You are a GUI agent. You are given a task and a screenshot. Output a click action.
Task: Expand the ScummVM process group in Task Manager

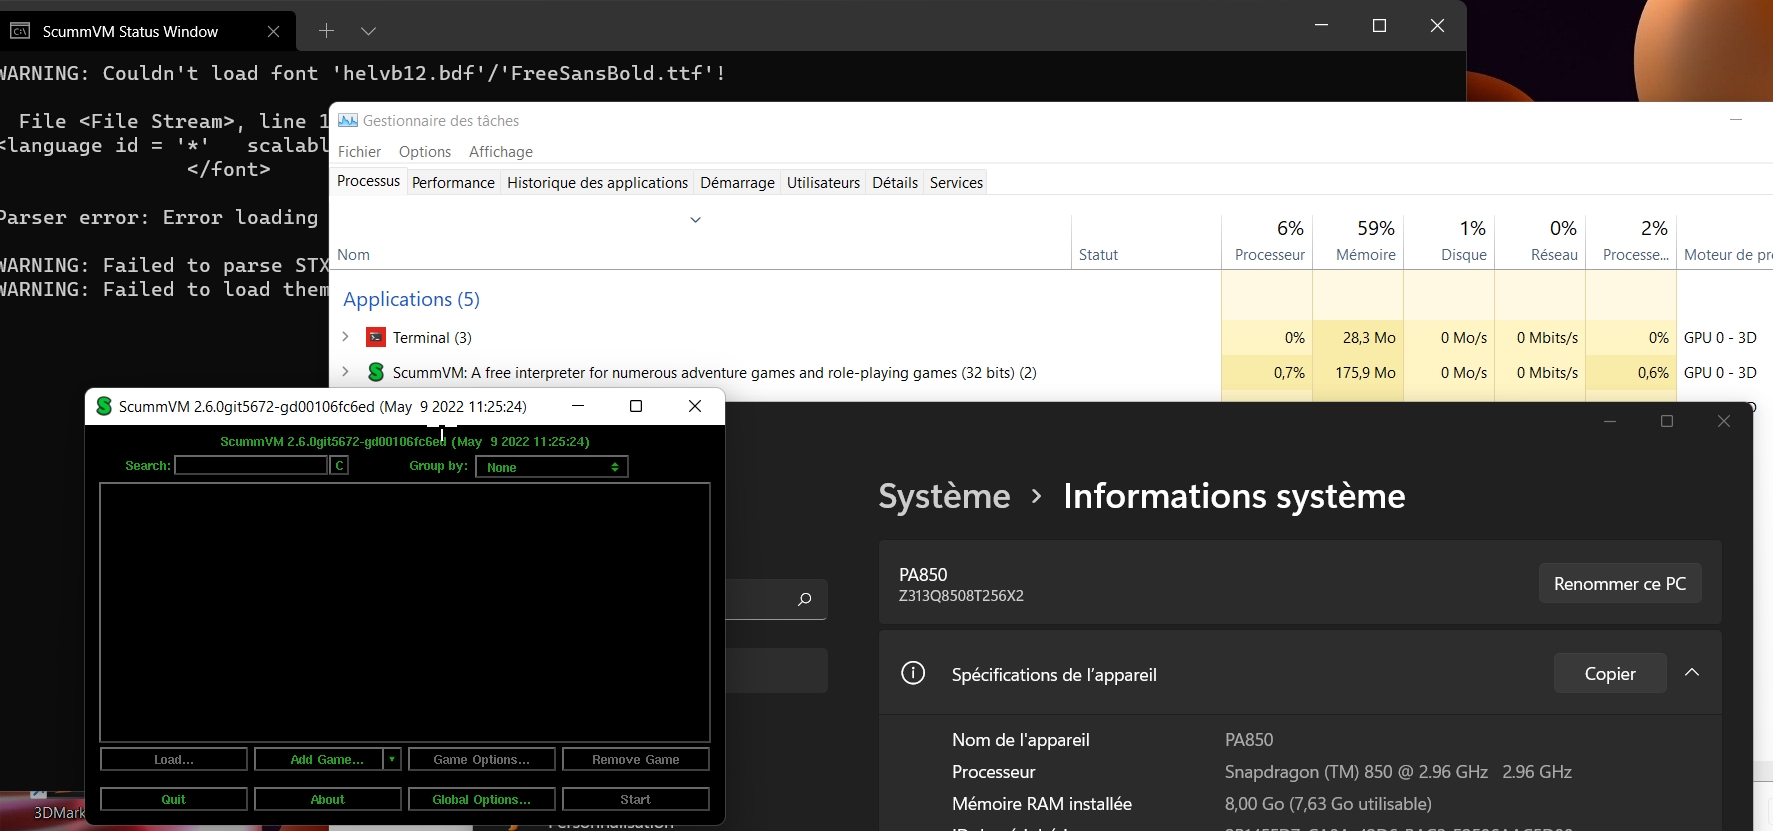(345, 372)
